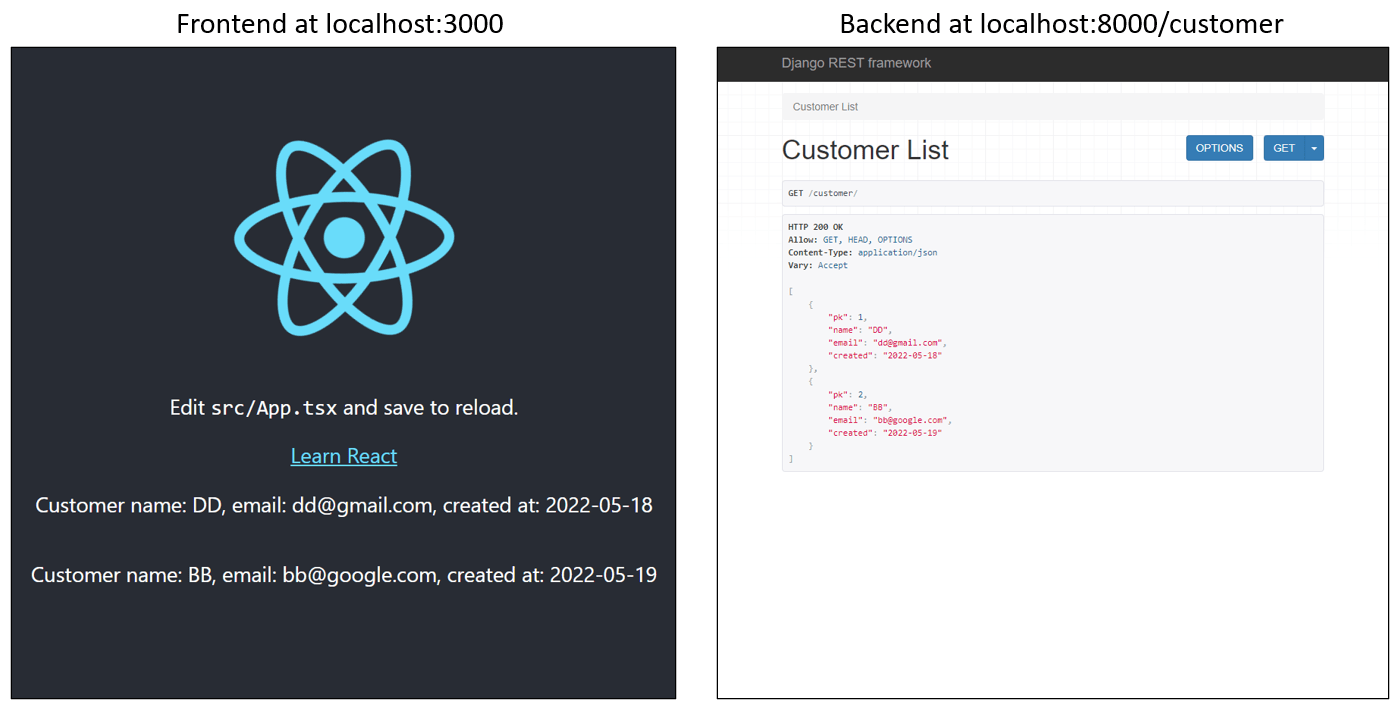Open the Learn React link

[x=344, y=456]
